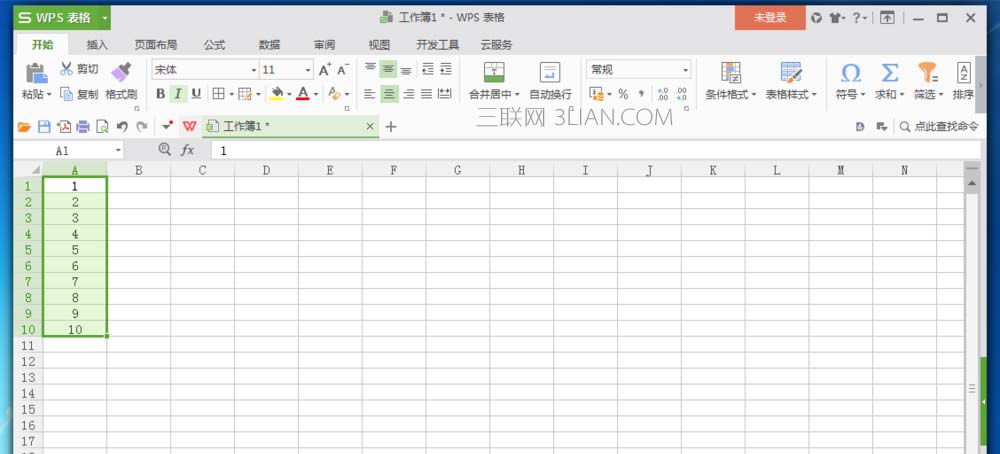The width and height of the screenshot is (1000, 454).
Task: Switch to the 插入 (Insert) ribbon tab
Action: click(x=97, y=45)
